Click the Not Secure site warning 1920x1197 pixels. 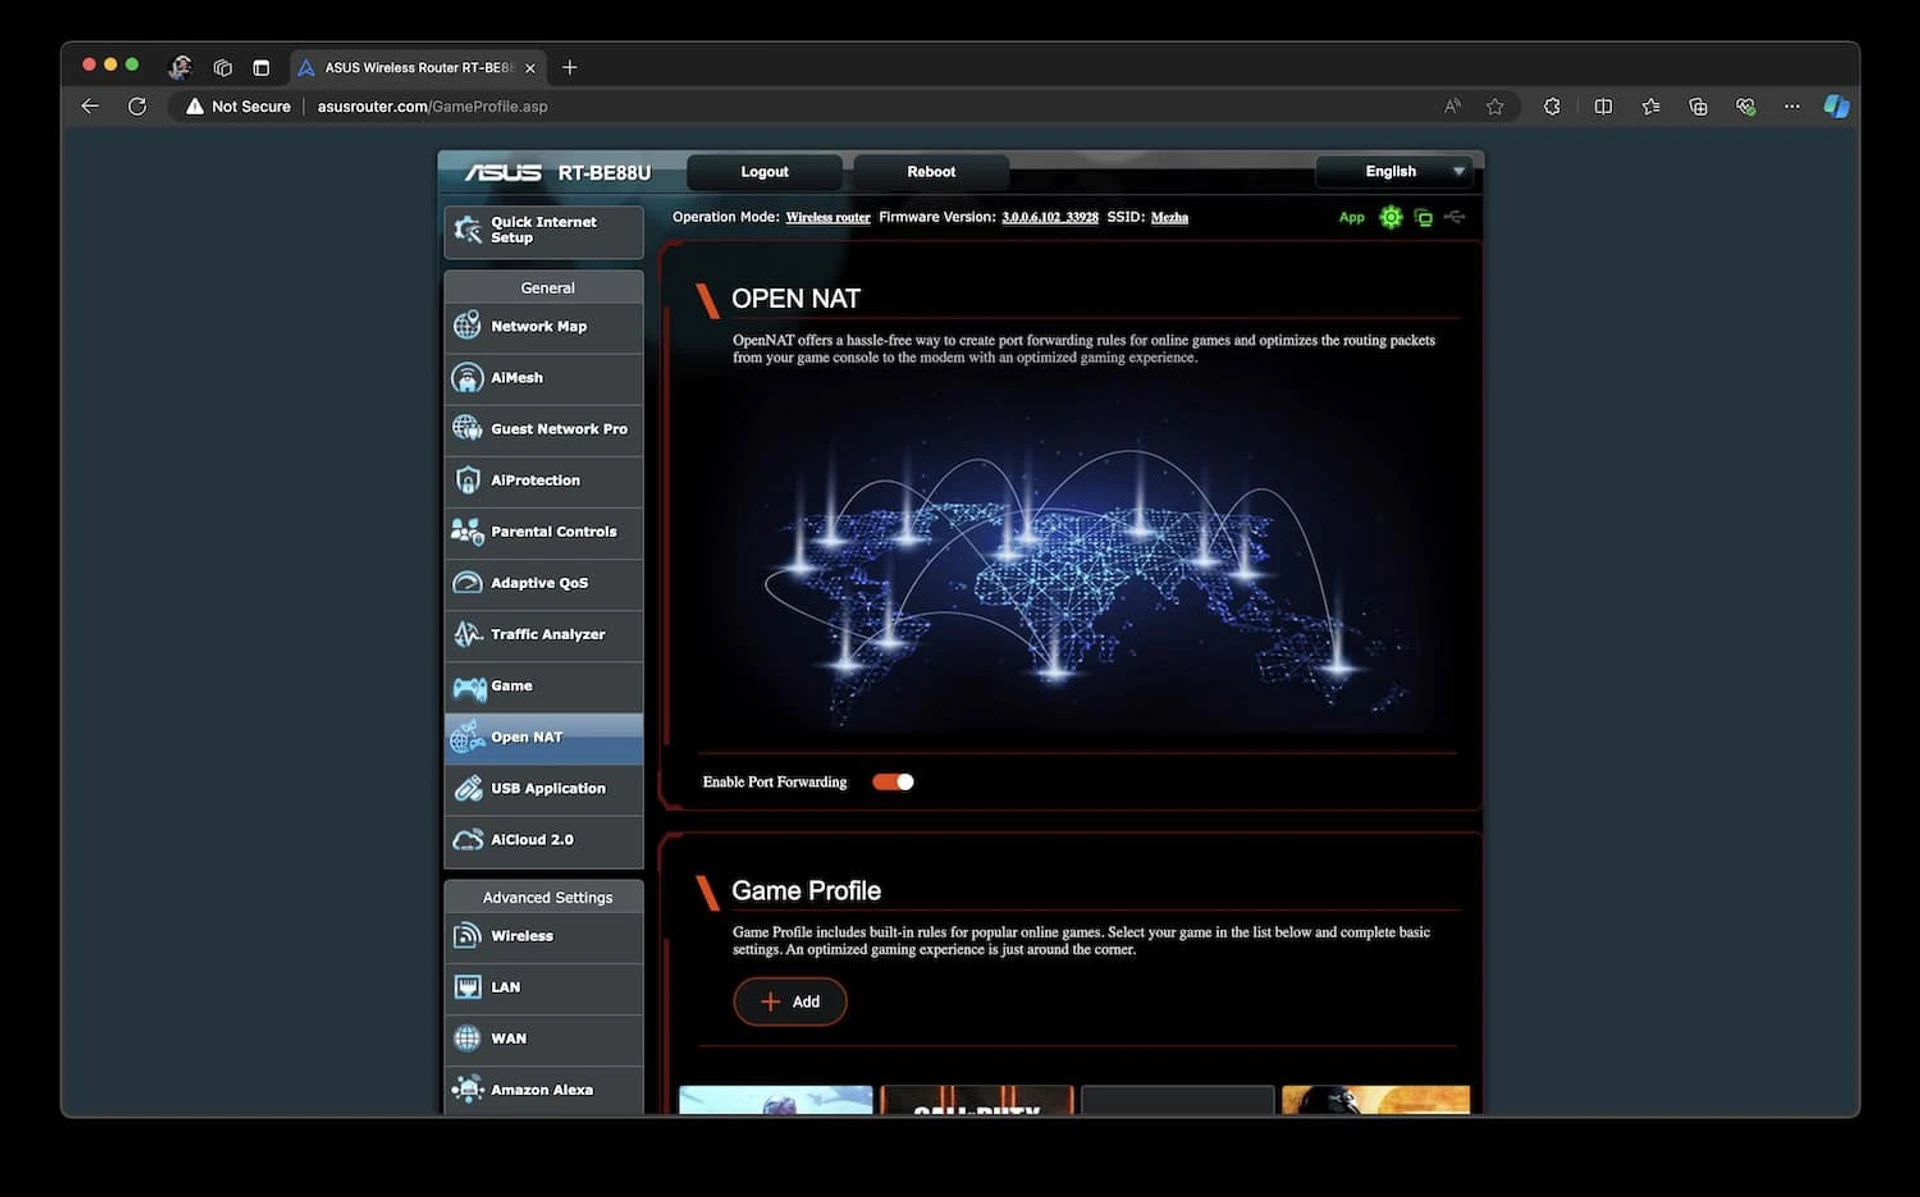pos(238,106)
